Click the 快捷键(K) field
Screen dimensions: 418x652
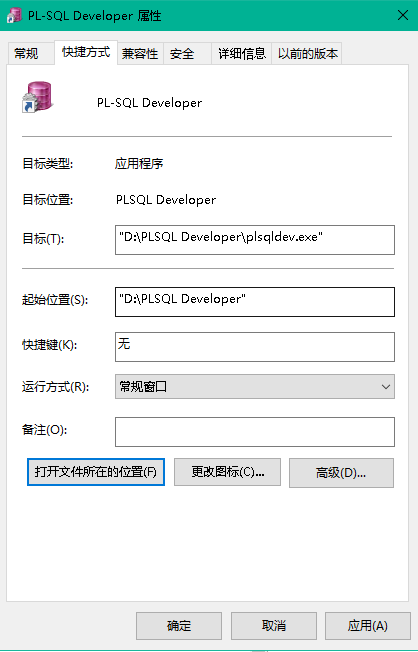pyautogui.click(x=255, y=347)
